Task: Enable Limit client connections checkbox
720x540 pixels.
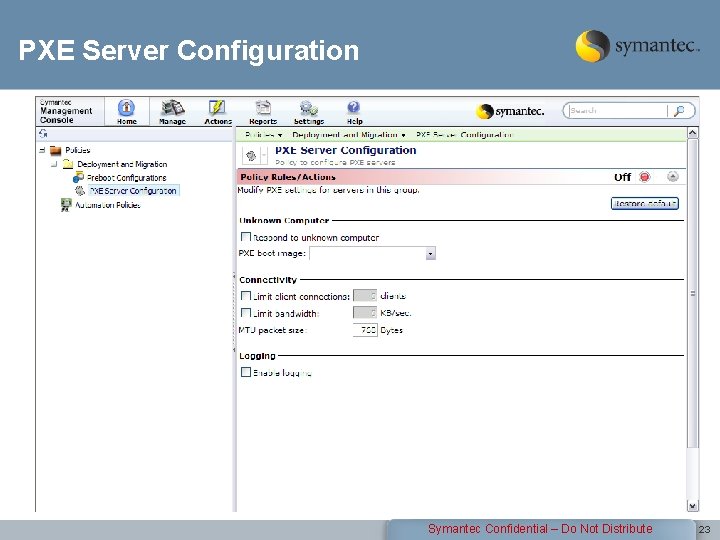Action: pos(246,296)
